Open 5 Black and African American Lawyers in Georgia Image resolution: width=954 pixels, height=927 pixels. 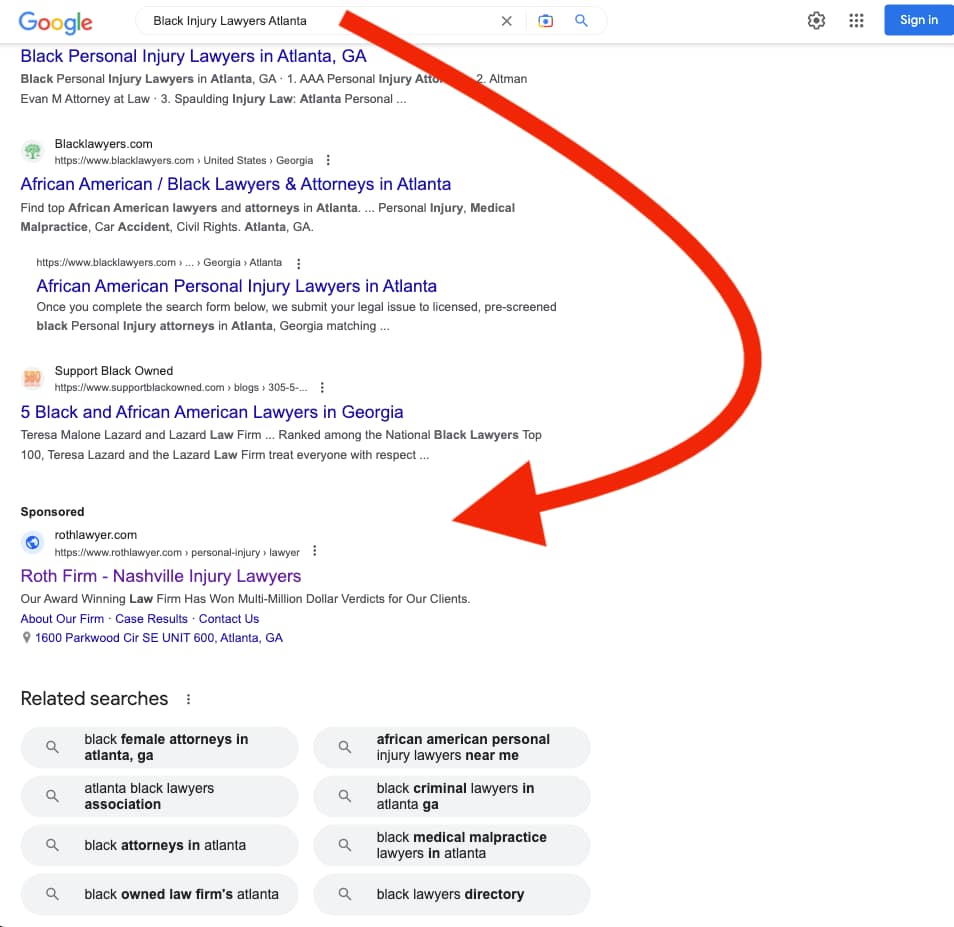click(212, 412)
